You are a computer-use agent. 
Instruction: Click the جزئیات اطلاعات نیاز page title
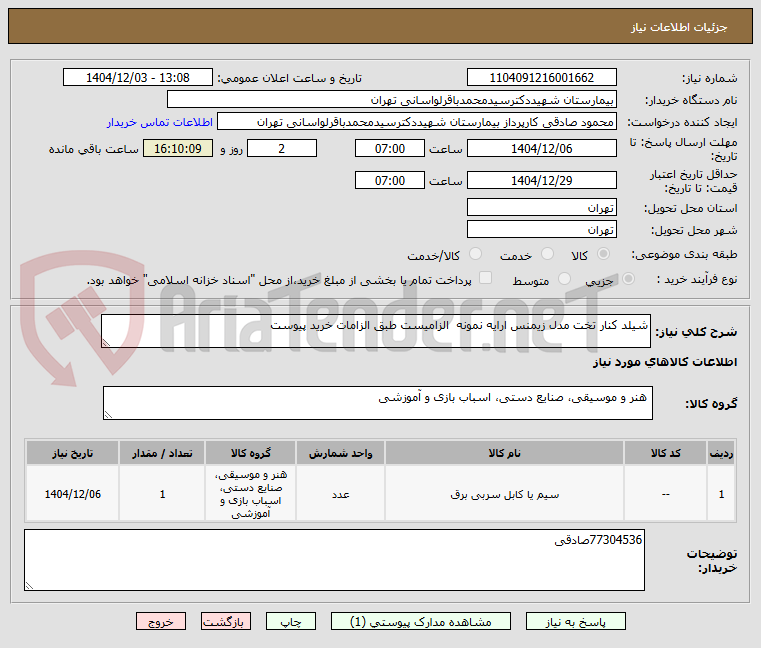[679, 27]
